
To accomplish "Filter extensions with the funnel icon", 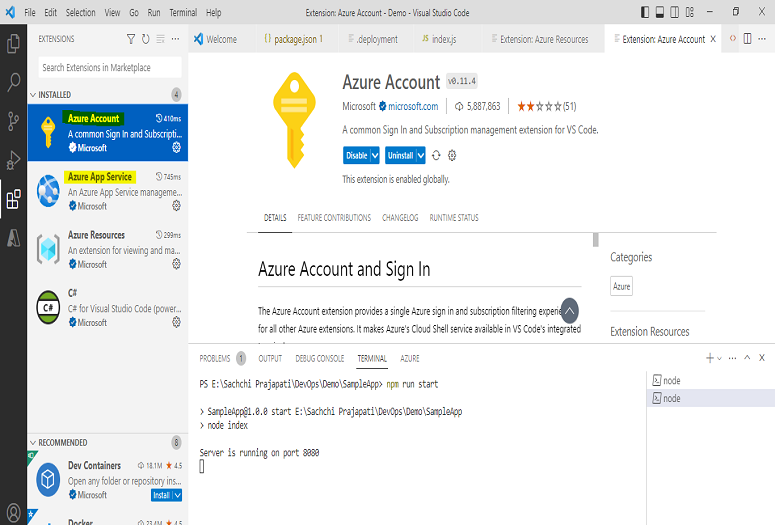I will [130, 39].
